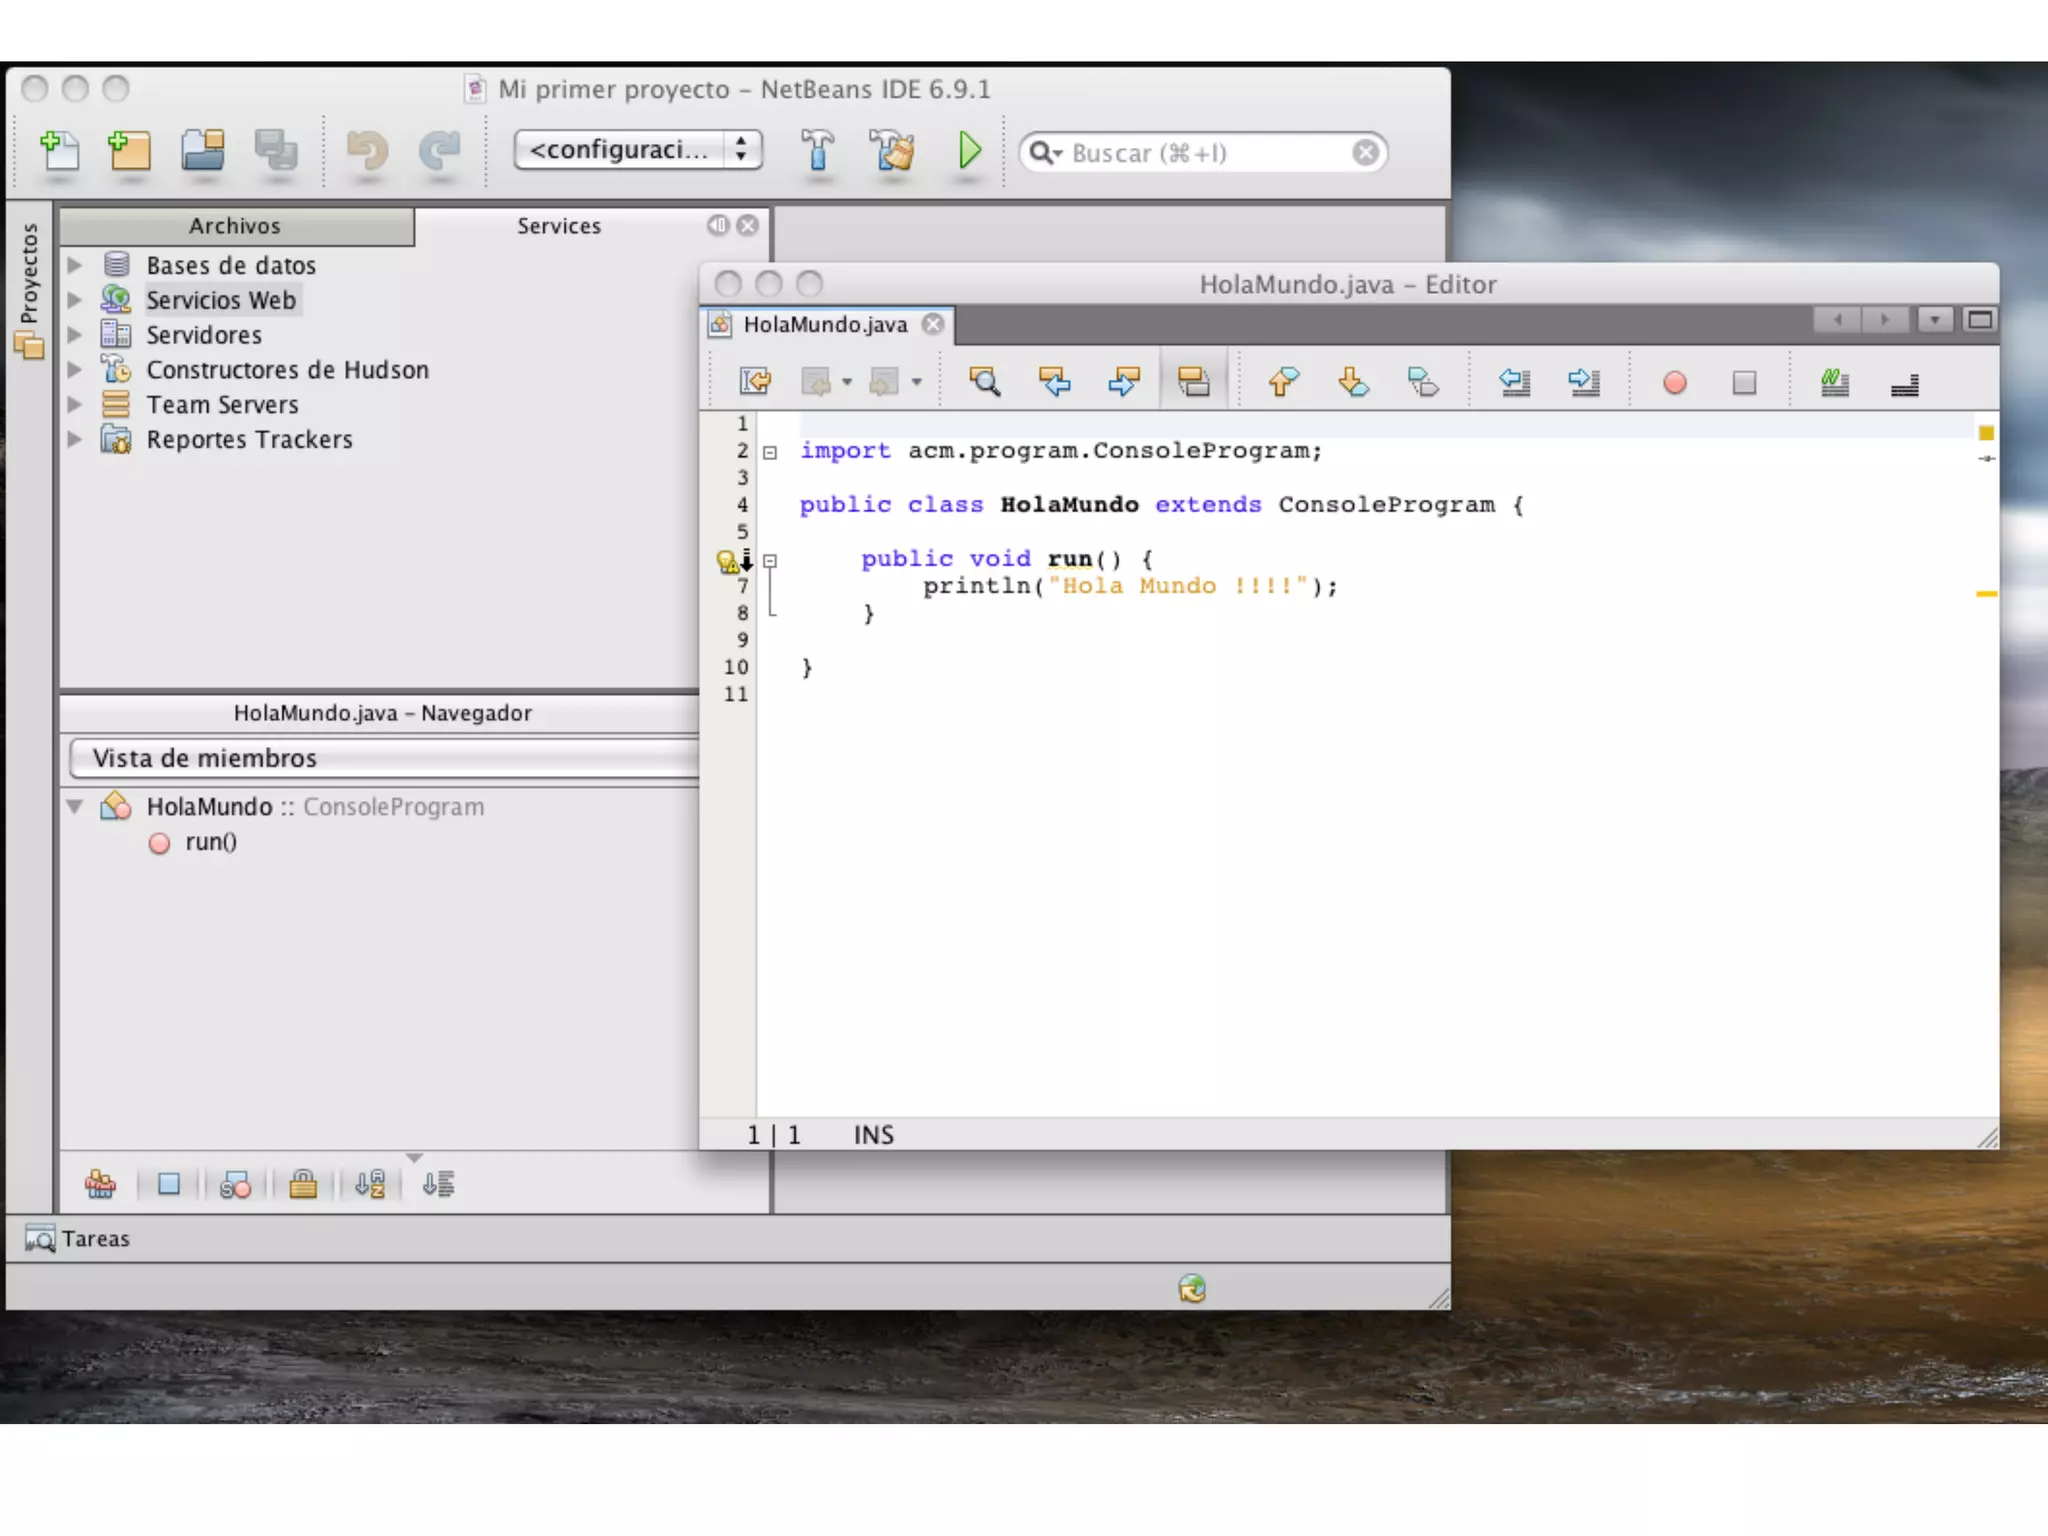Expand the Bases de datos node
Image resolution: width=2048 pixels, height=1536 pixels.
tap(75, 265)
